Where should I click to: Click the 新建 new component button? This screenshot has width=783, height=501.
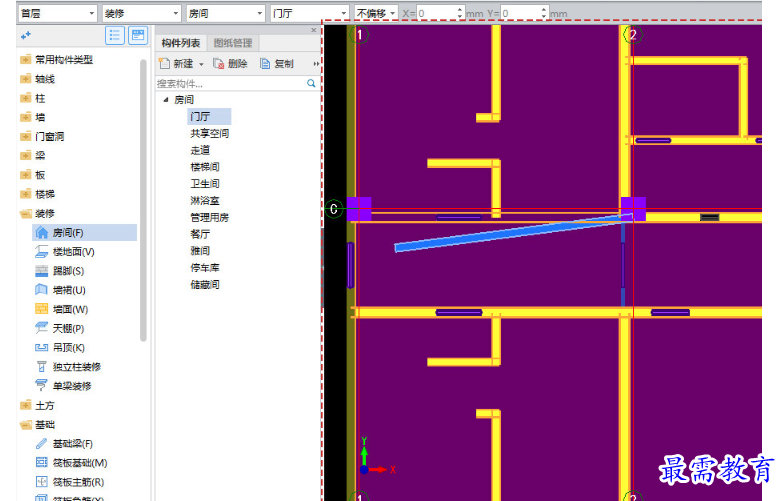pos(177,63)
